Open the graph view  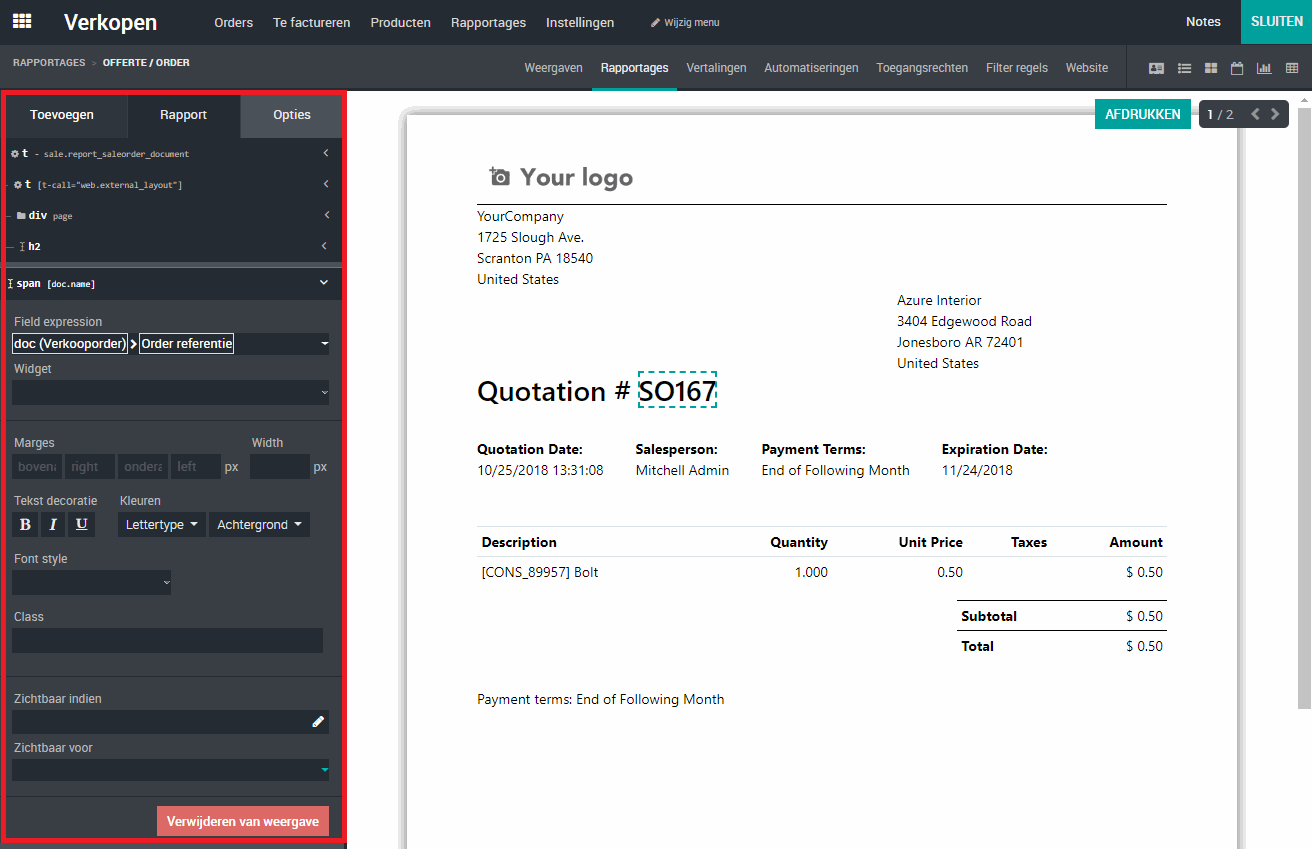pos(1264,68)
